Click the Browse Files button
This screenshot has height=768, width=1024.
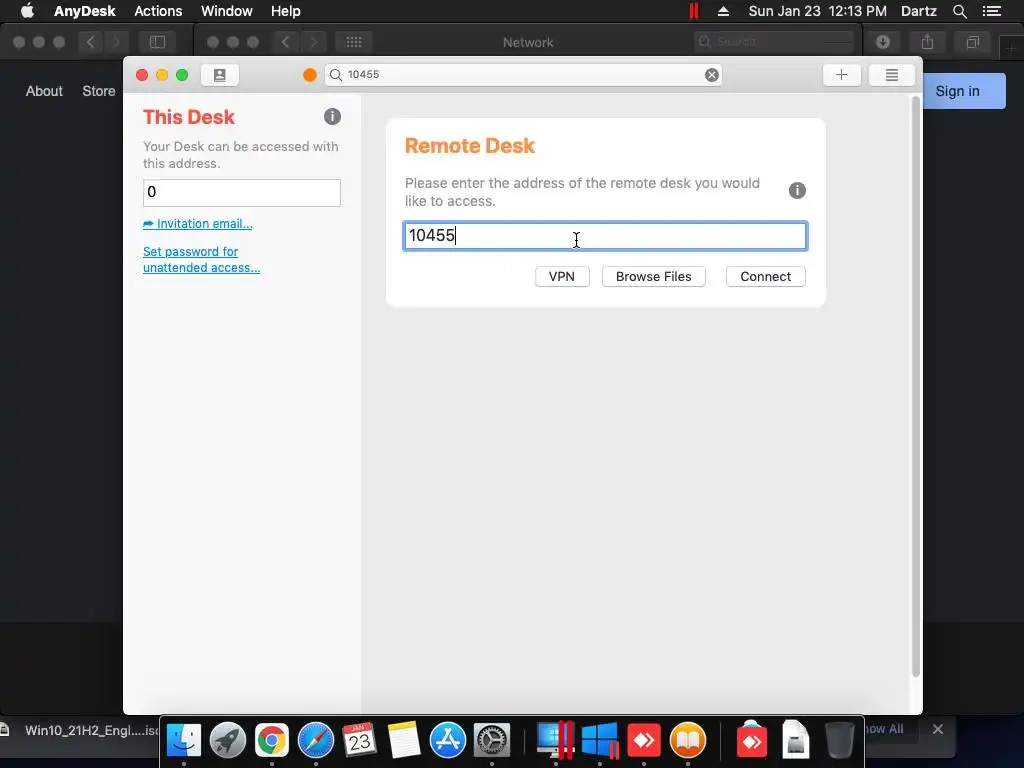653,276
